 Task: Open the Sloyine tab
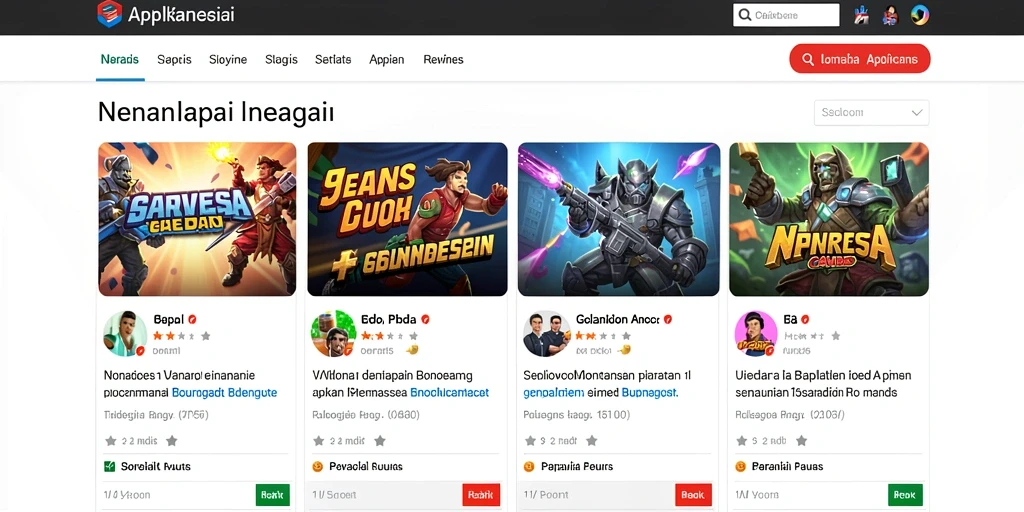pyautogui.click(x=228, y=59)
